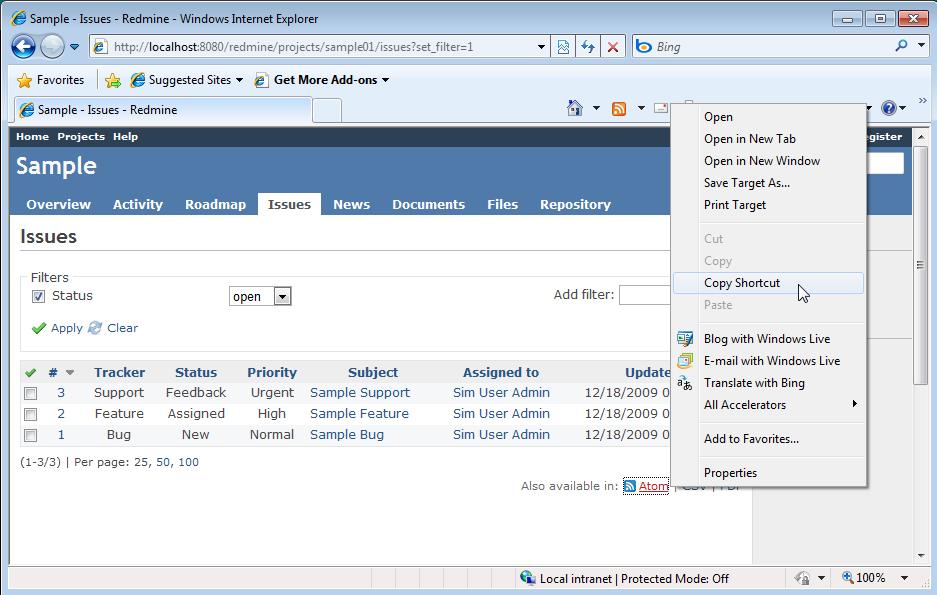
Task: Click Blog with Windows Live icon
Action: coord(685,339)
